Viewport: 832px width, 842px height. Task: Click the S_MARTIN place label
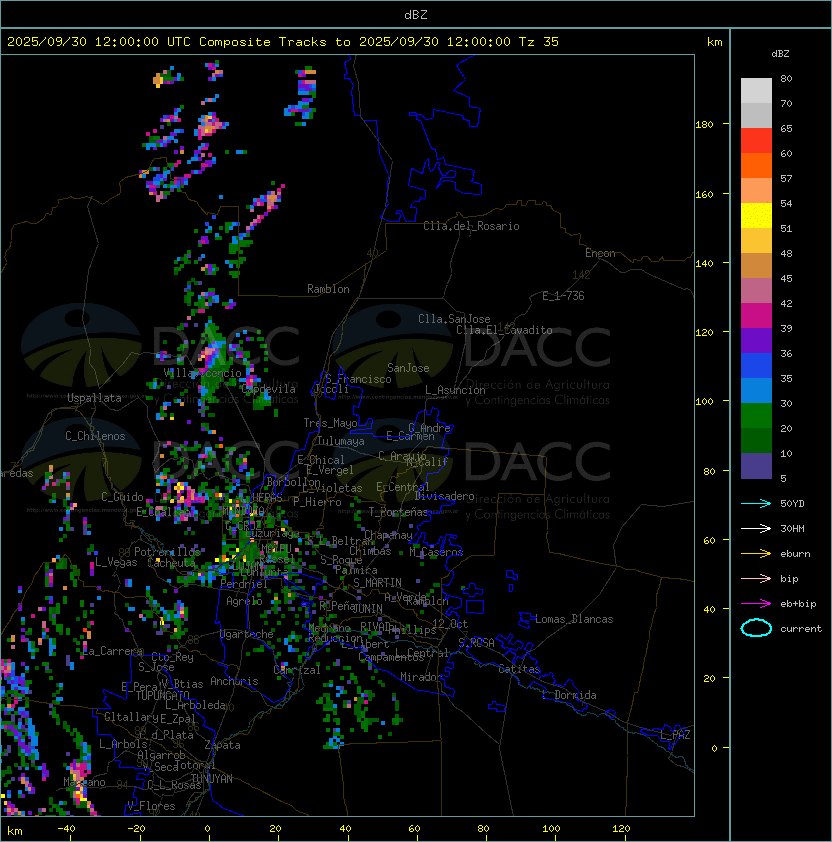click(378, 583)
